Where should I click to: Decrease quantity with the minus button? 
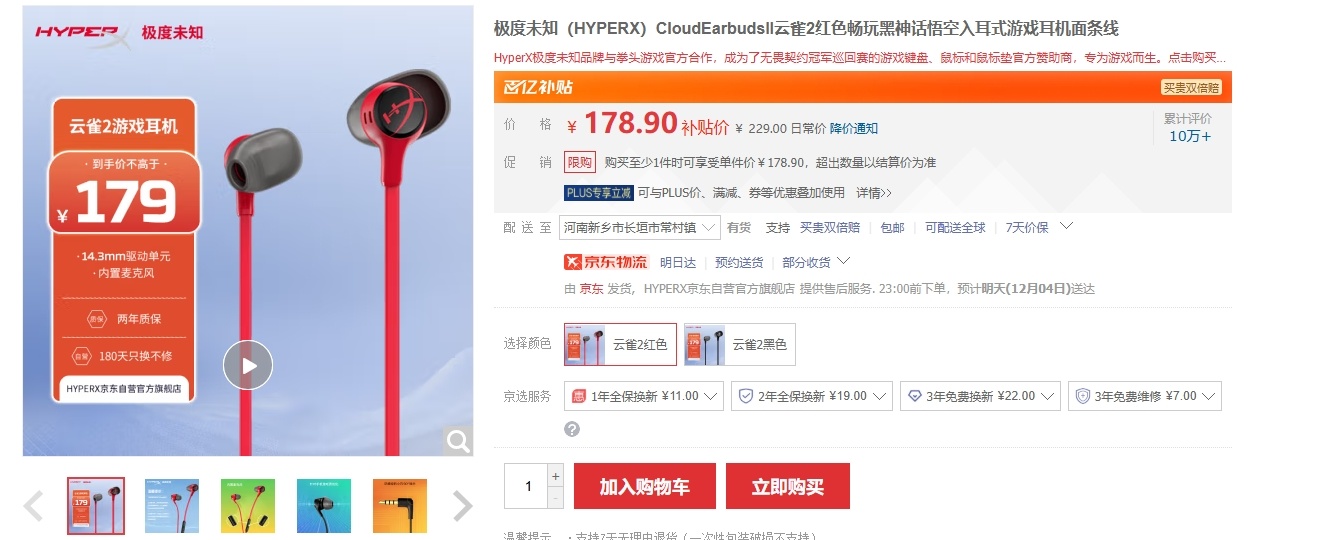556,497
